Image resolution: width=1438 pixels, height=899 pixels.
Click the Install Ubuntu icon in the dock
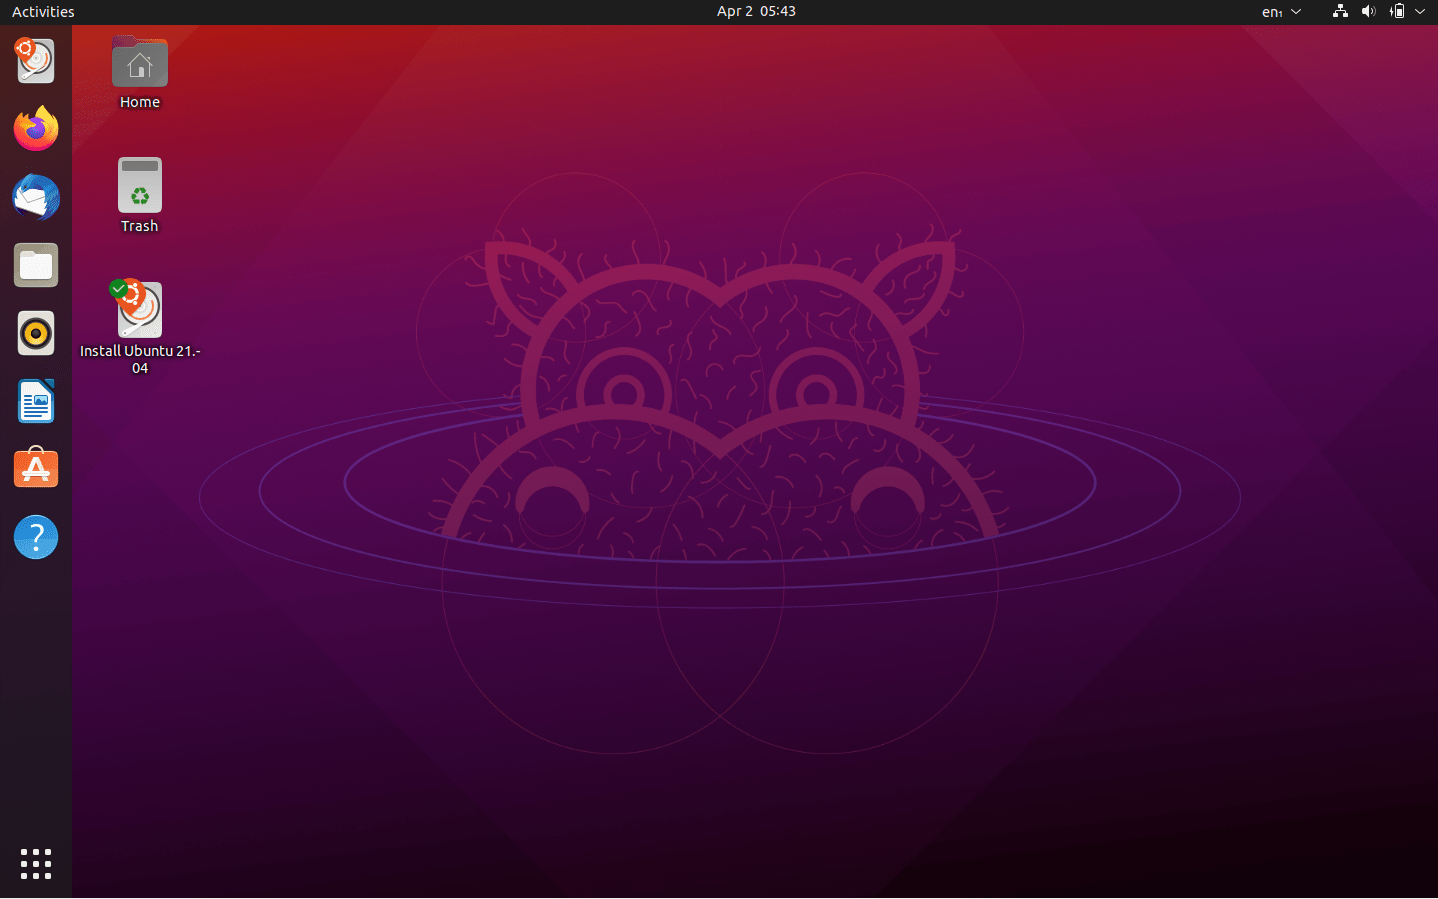click(36, 61)
